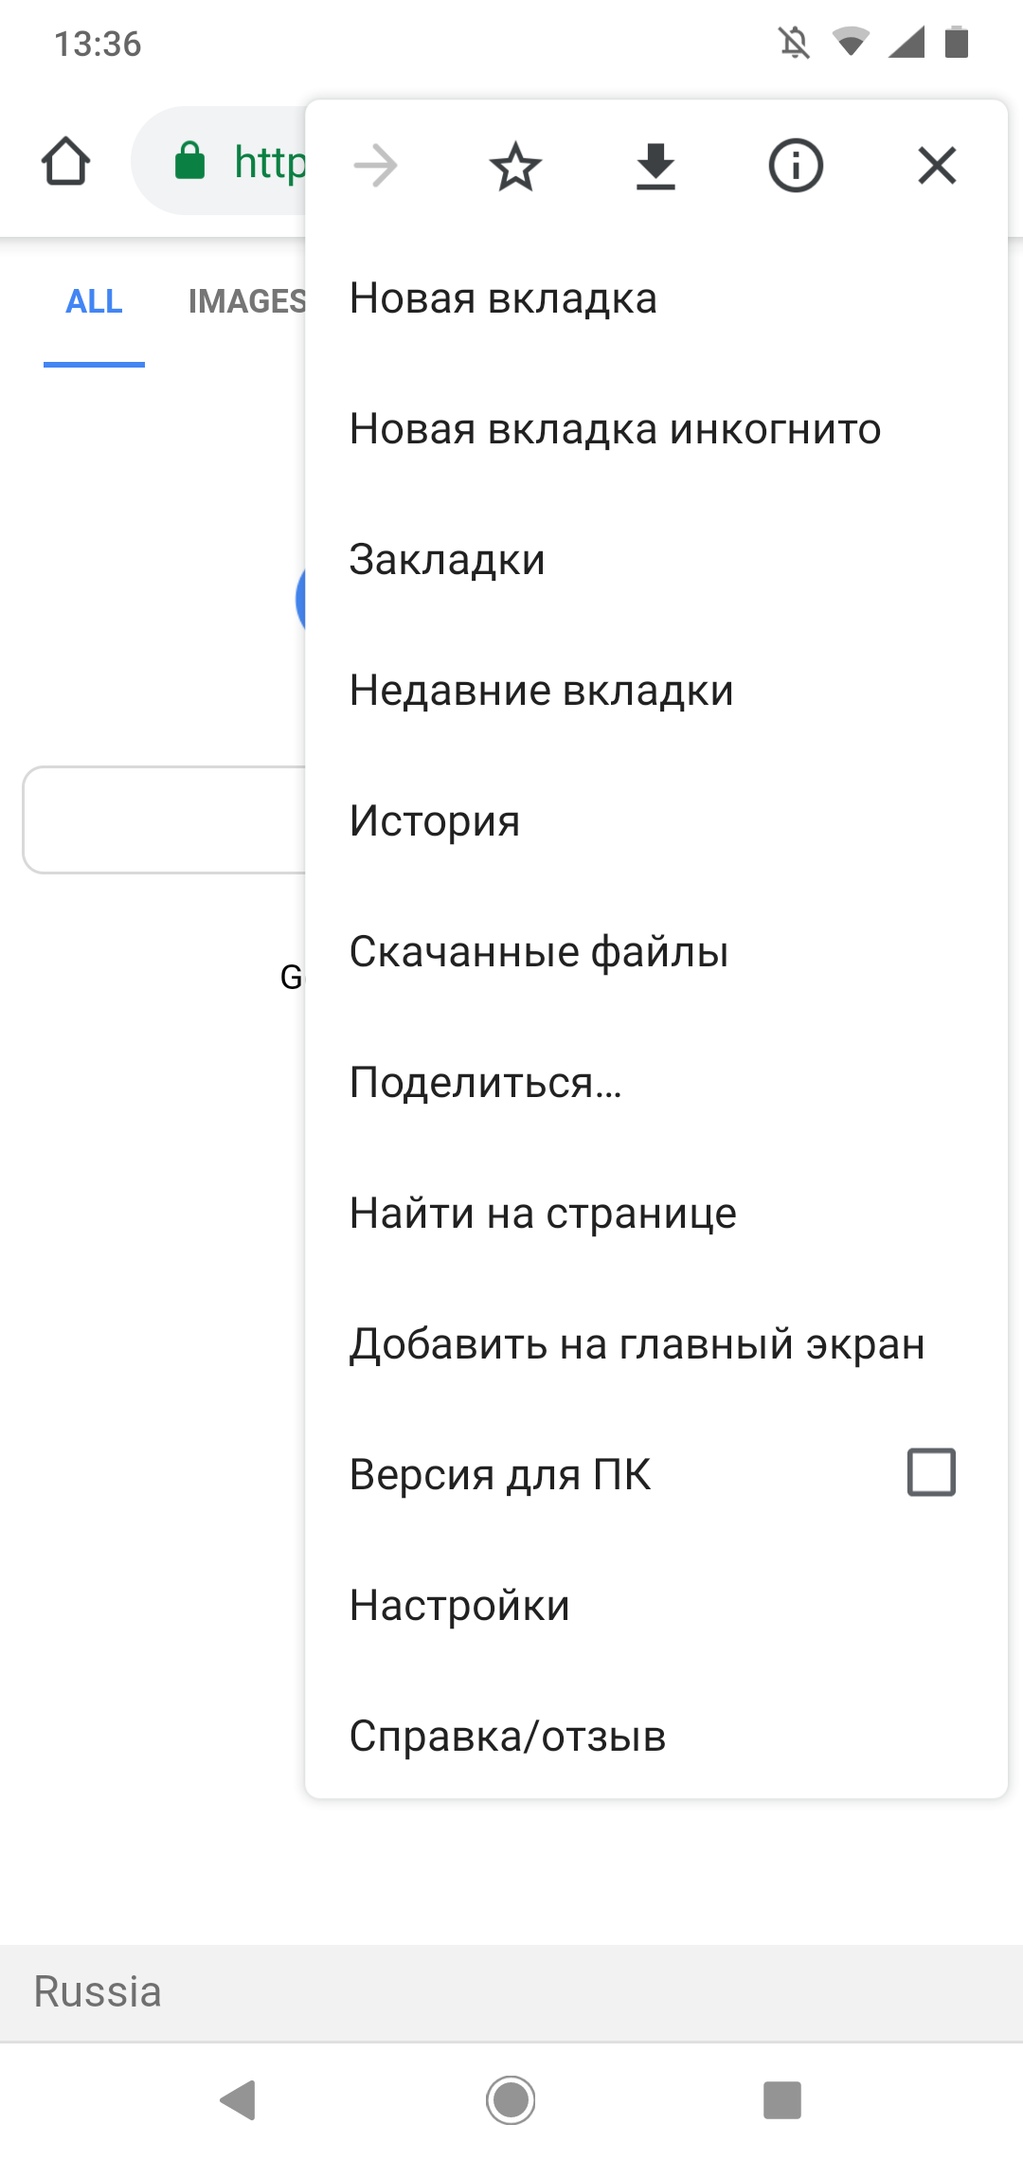1023x2160 pixels.
Task: Tap the empty search input field
Action: (160, 820)
